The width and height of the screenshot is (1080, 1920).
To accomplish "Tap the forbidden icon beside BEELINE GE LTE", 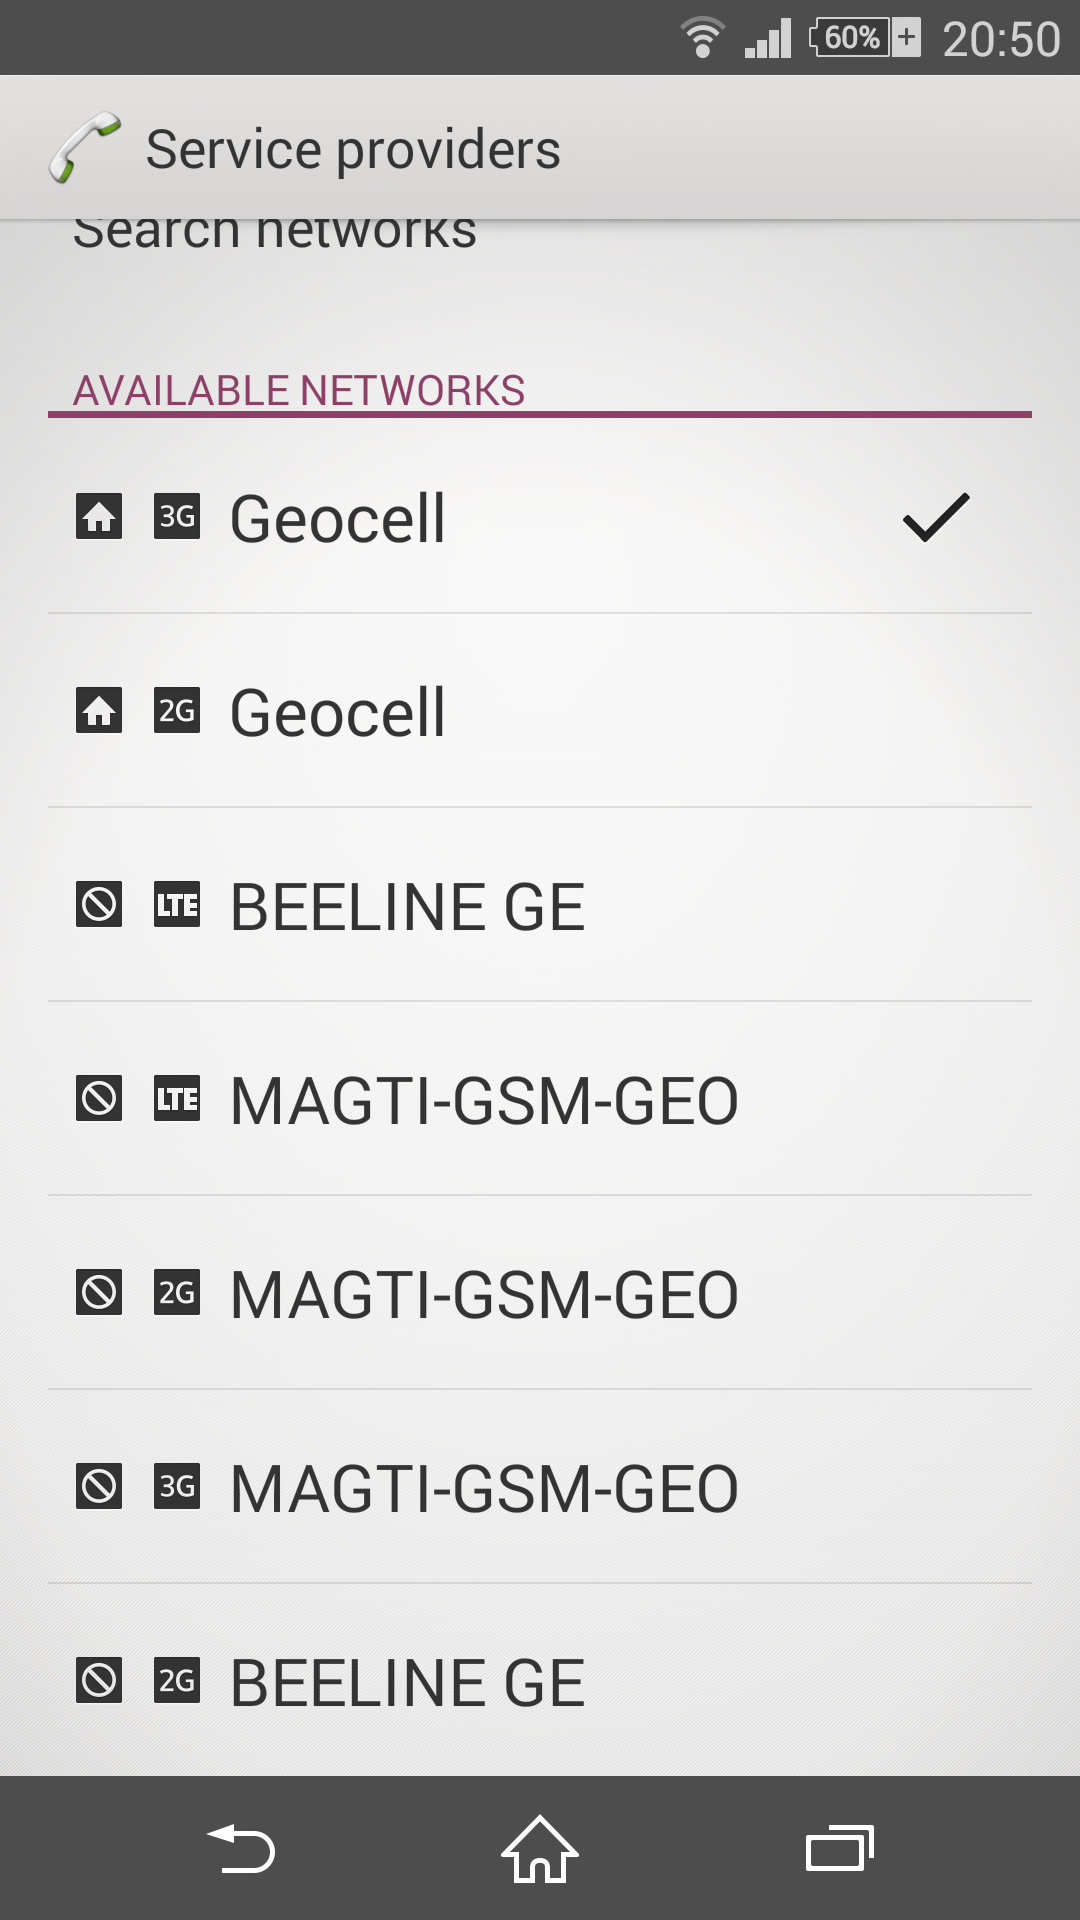I will (x=99, y=905).
